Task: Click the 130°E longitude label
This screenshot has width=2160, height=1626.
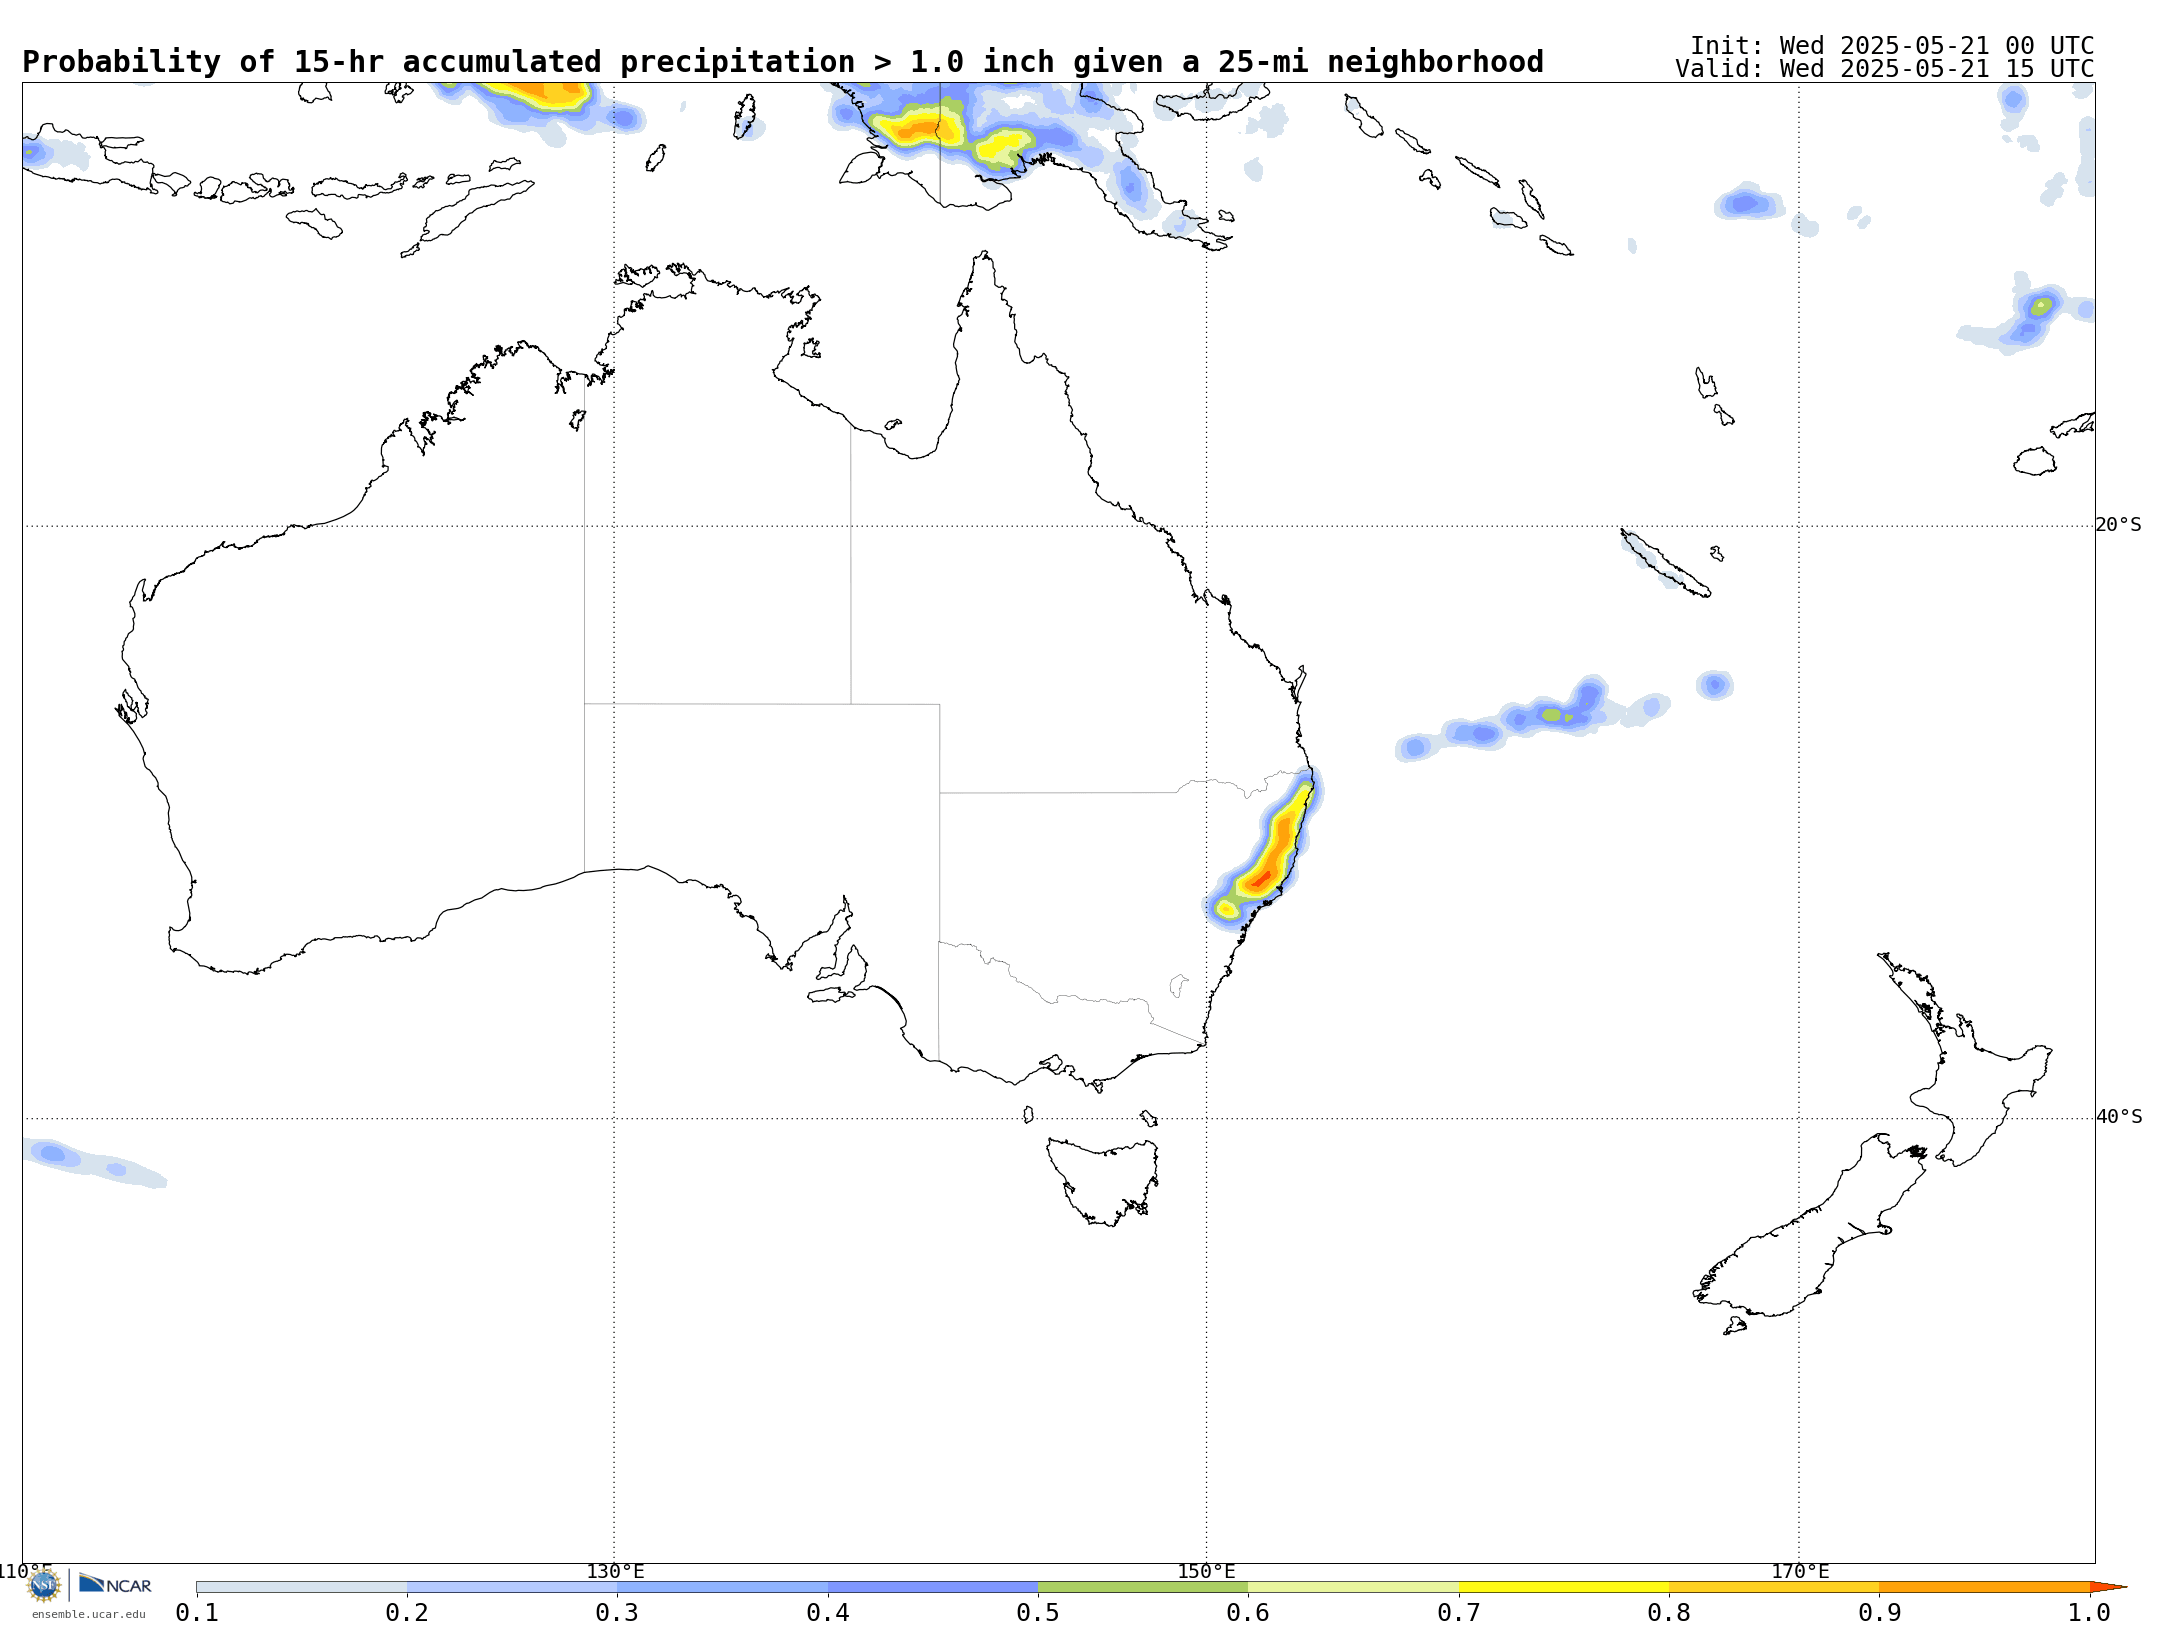Action: tap(615, 1571)
